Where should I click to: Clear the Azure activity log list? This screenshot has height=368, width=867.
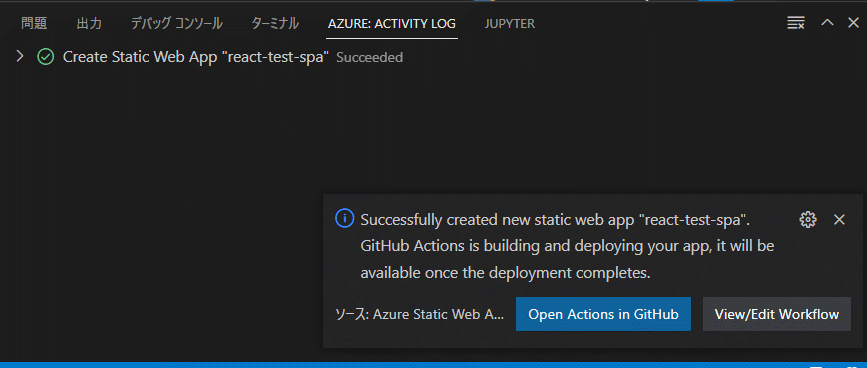pos(796,23)
